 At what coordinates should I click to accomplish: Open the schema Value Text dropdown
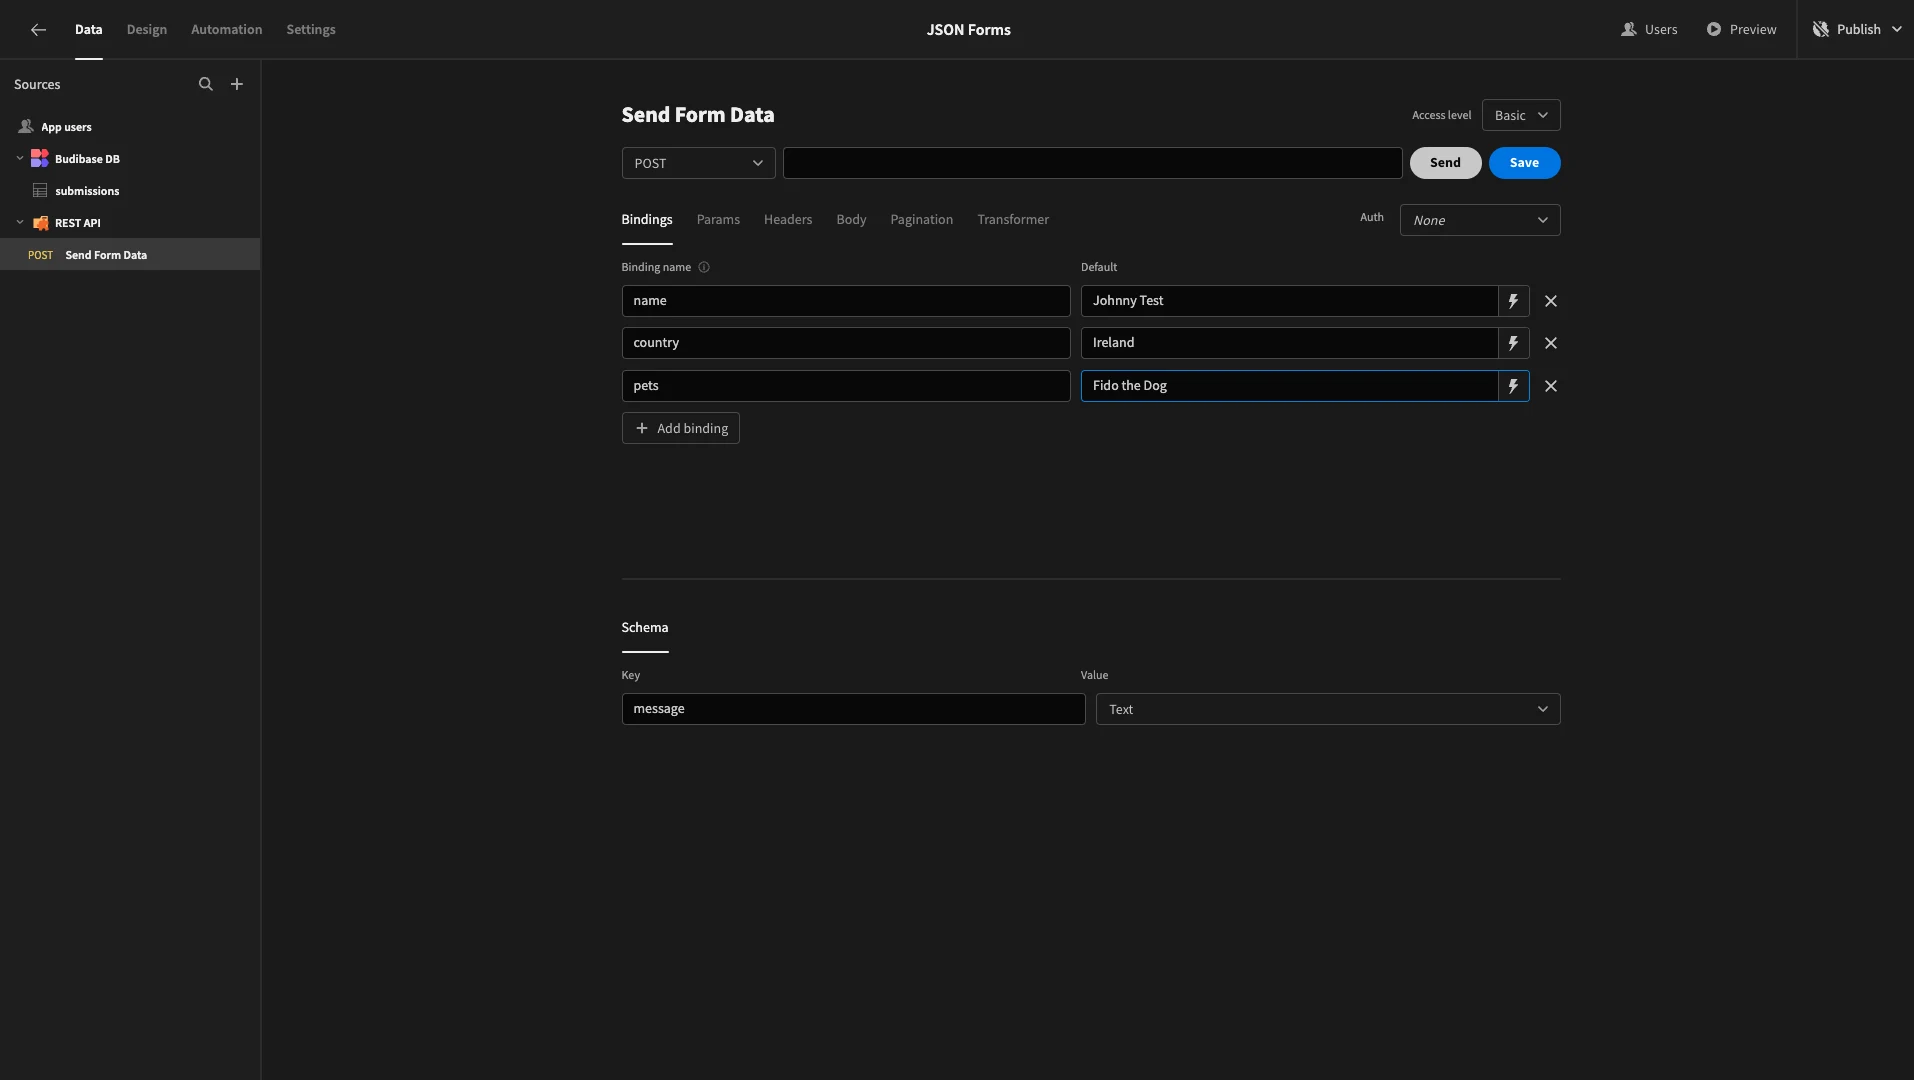1328,709
